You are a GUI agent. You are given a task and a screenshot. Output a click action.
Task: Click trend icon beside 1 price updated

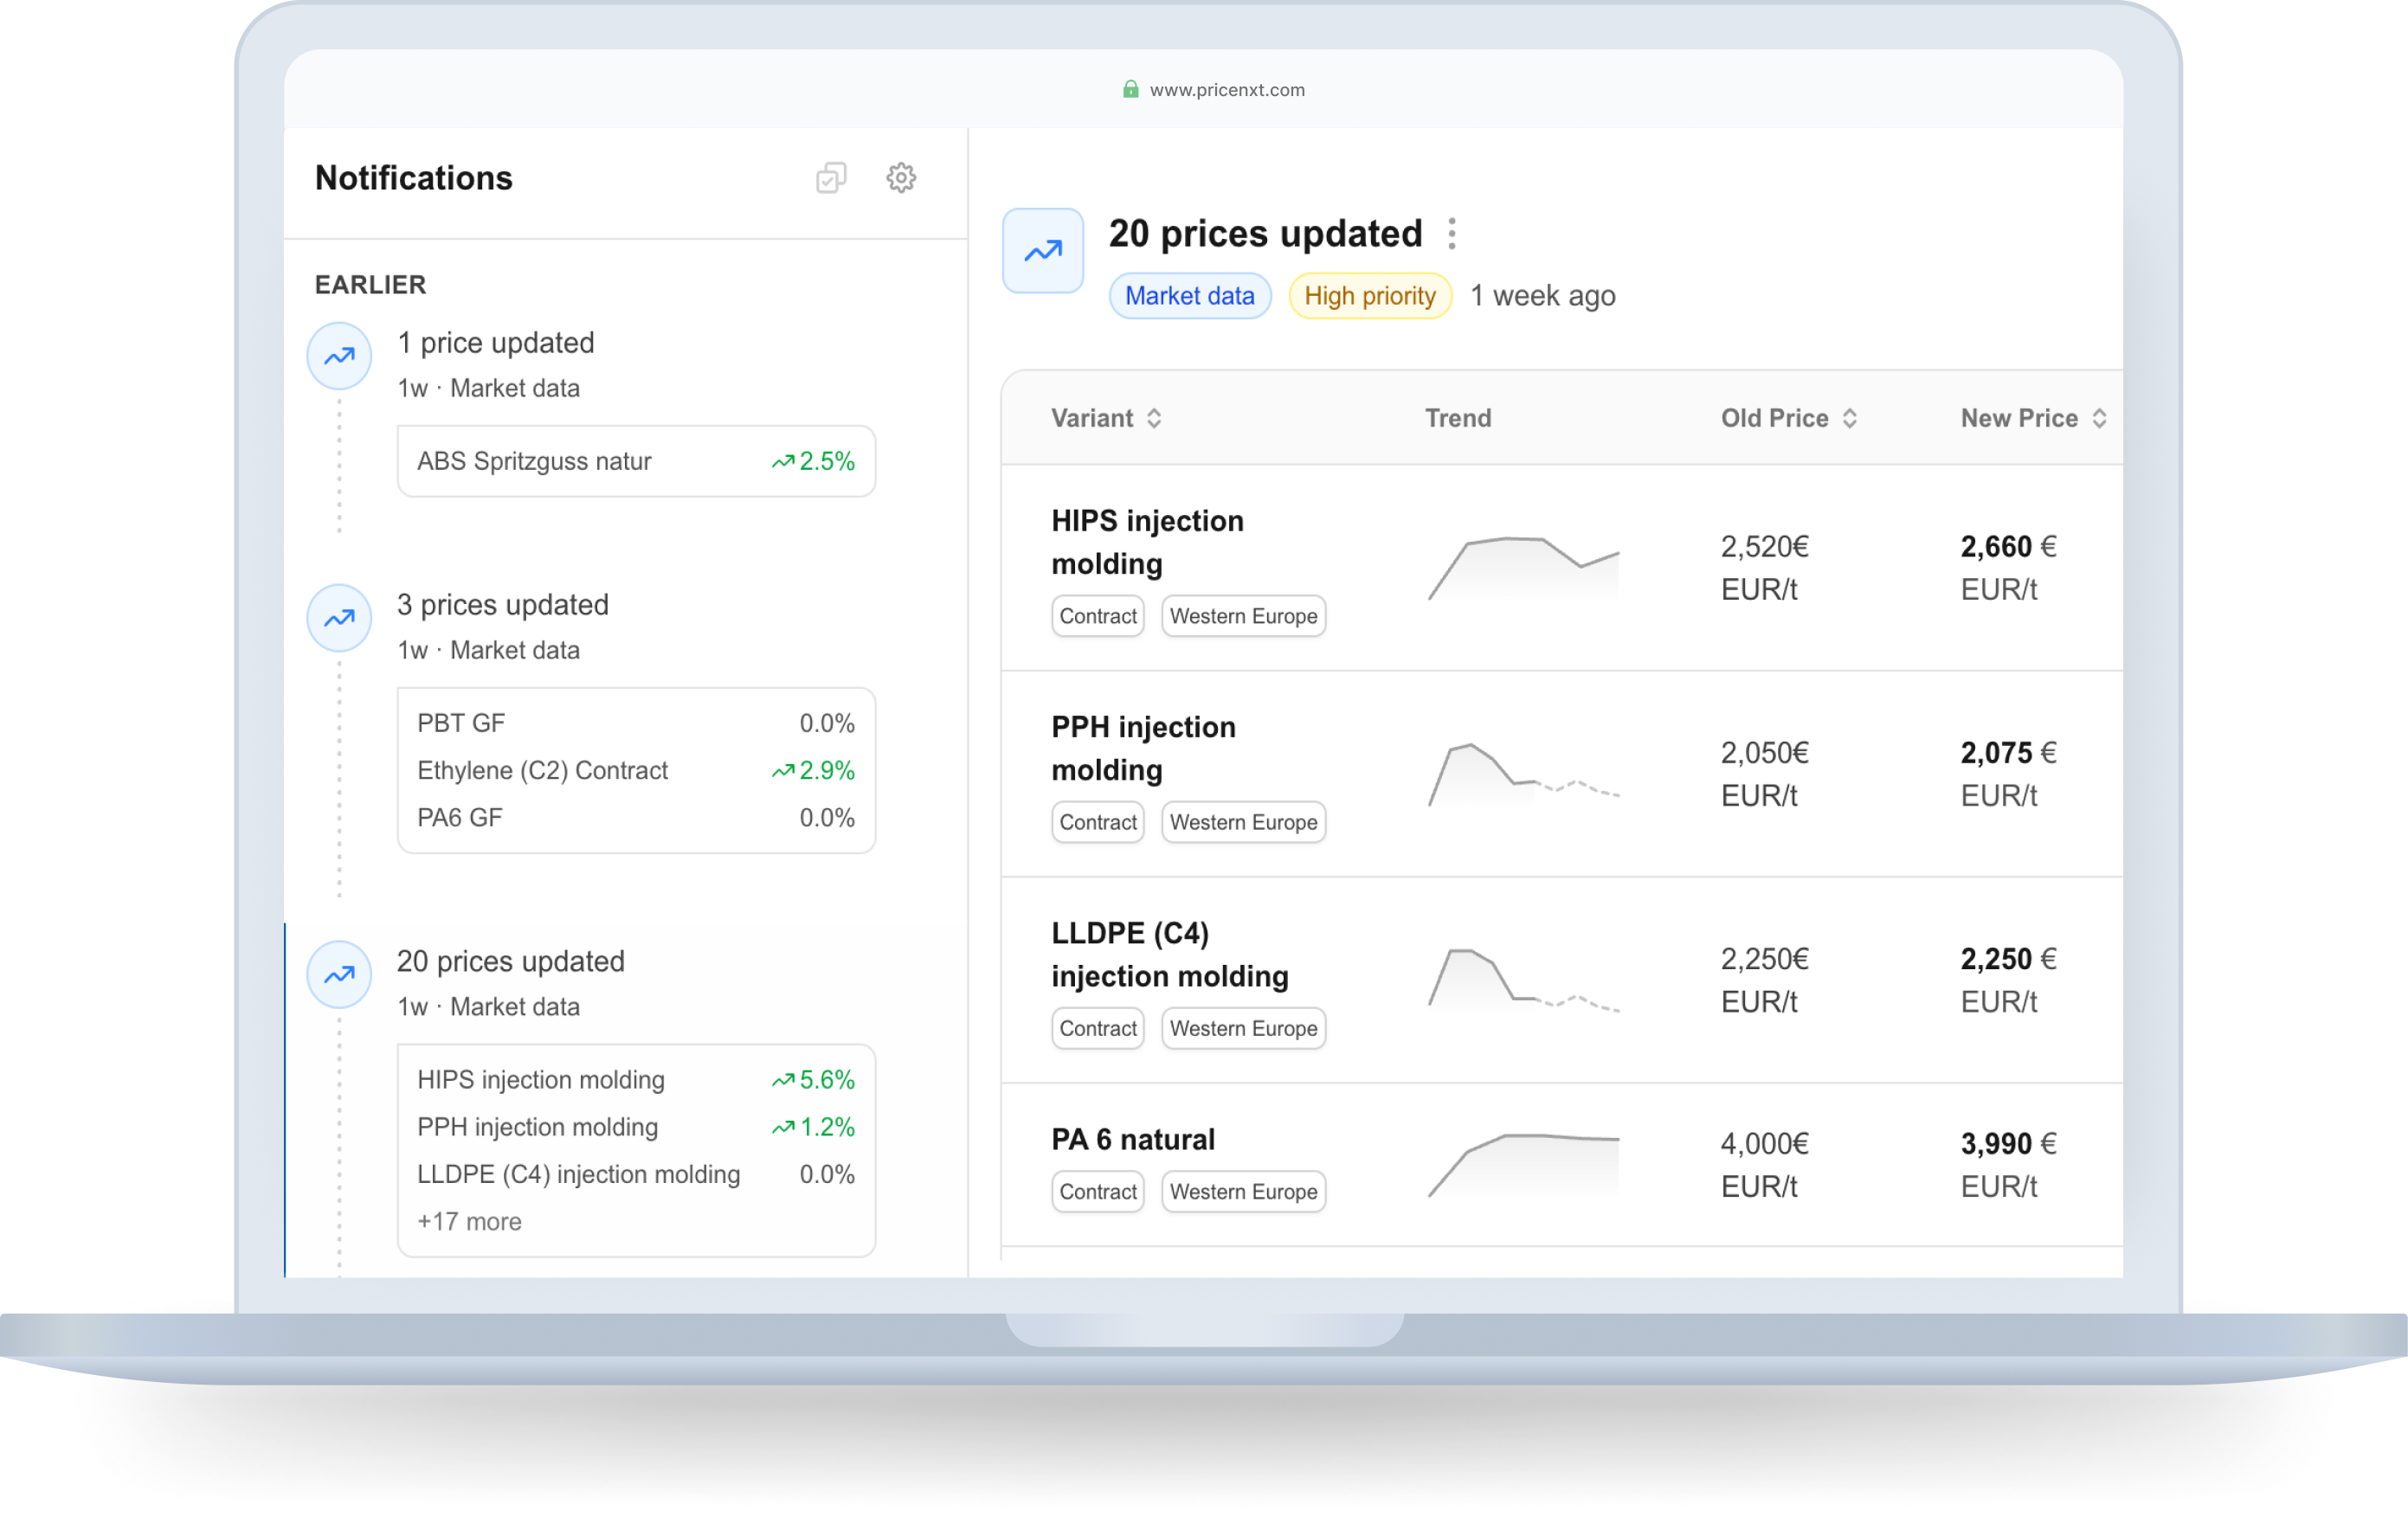[x=340, y=356]
